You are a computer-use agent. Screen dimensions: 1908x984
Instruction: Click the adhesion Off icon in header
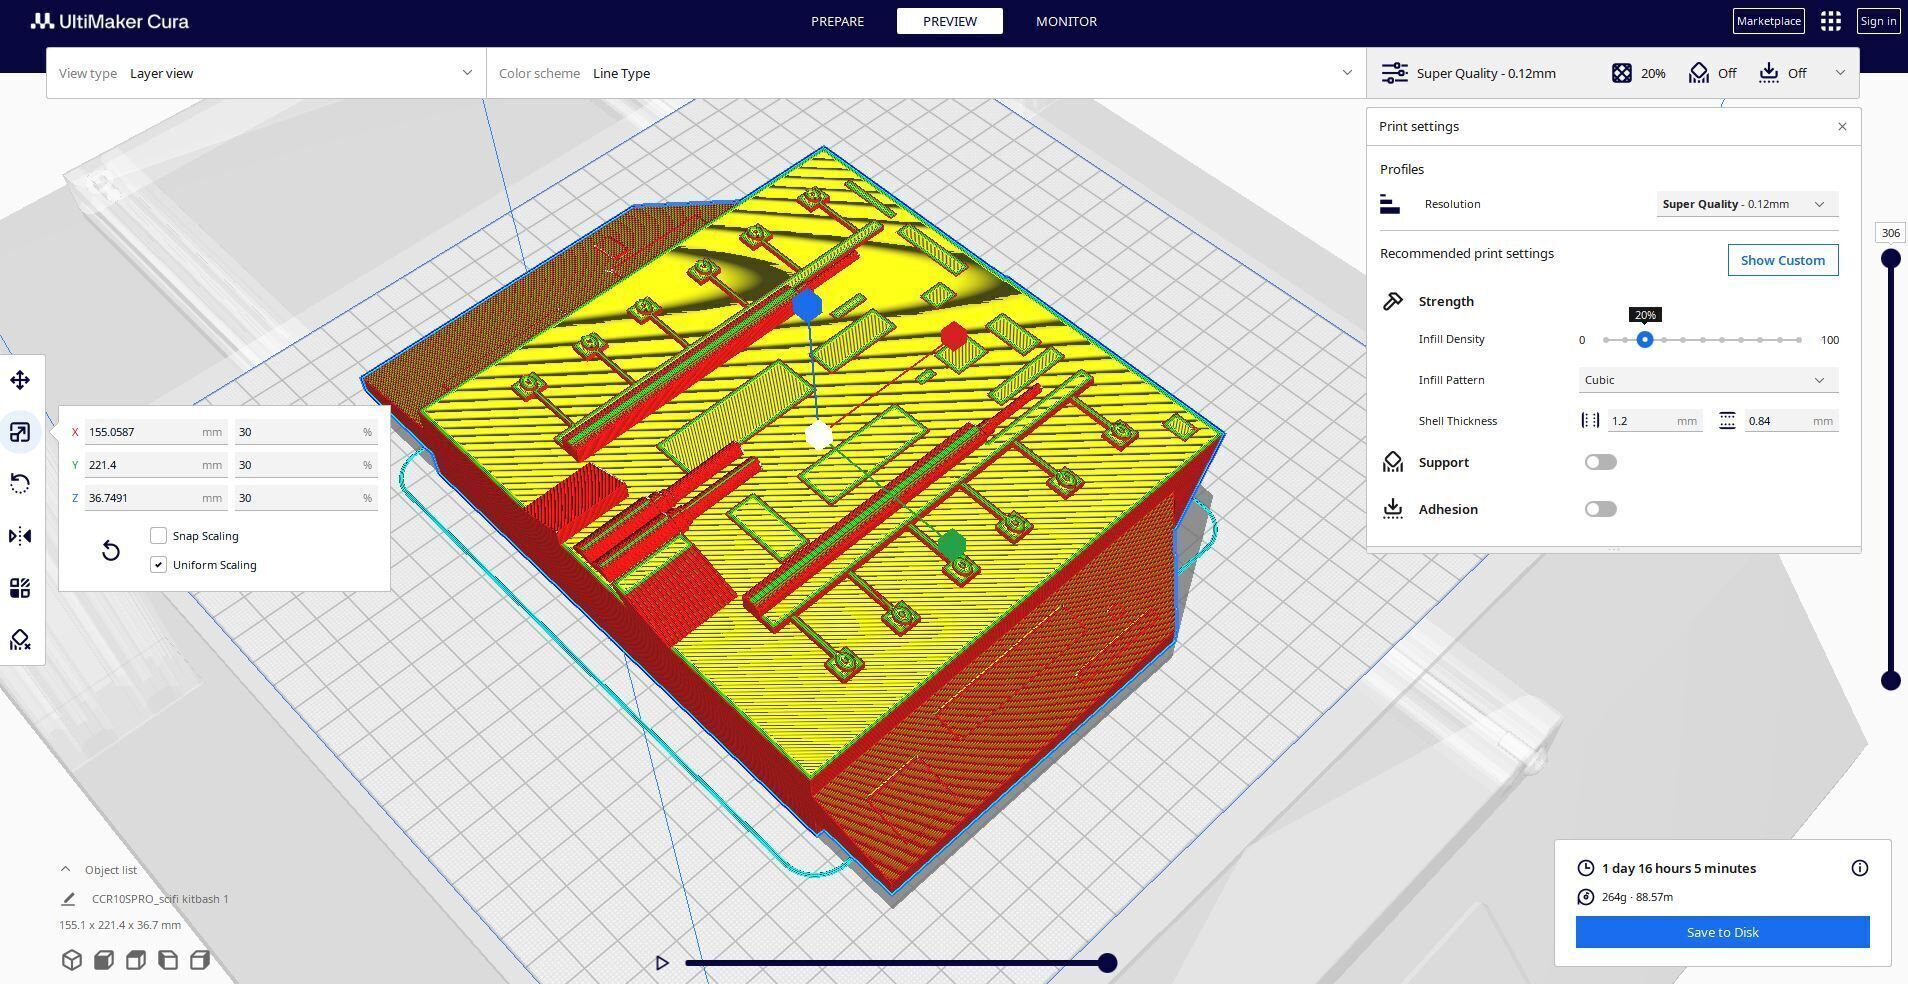point(1769,73)
